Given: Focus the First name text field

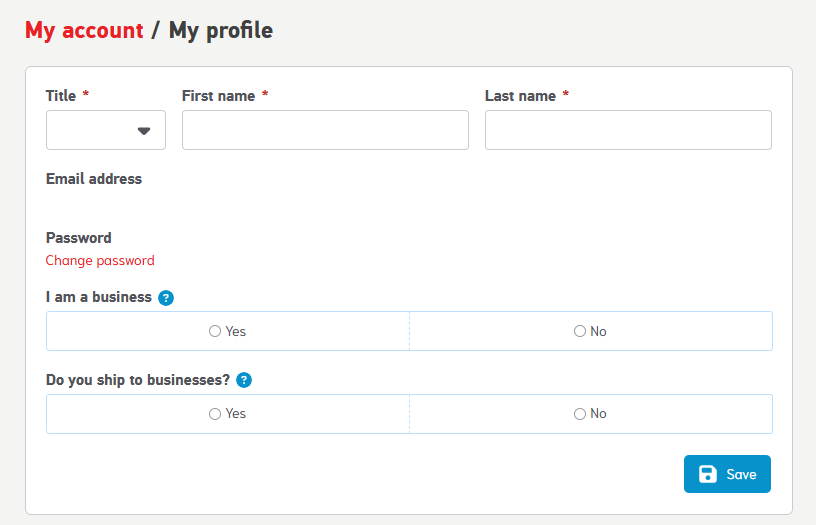Looking at the screenshot, I should pyautogui.click(x=325, y=130).
